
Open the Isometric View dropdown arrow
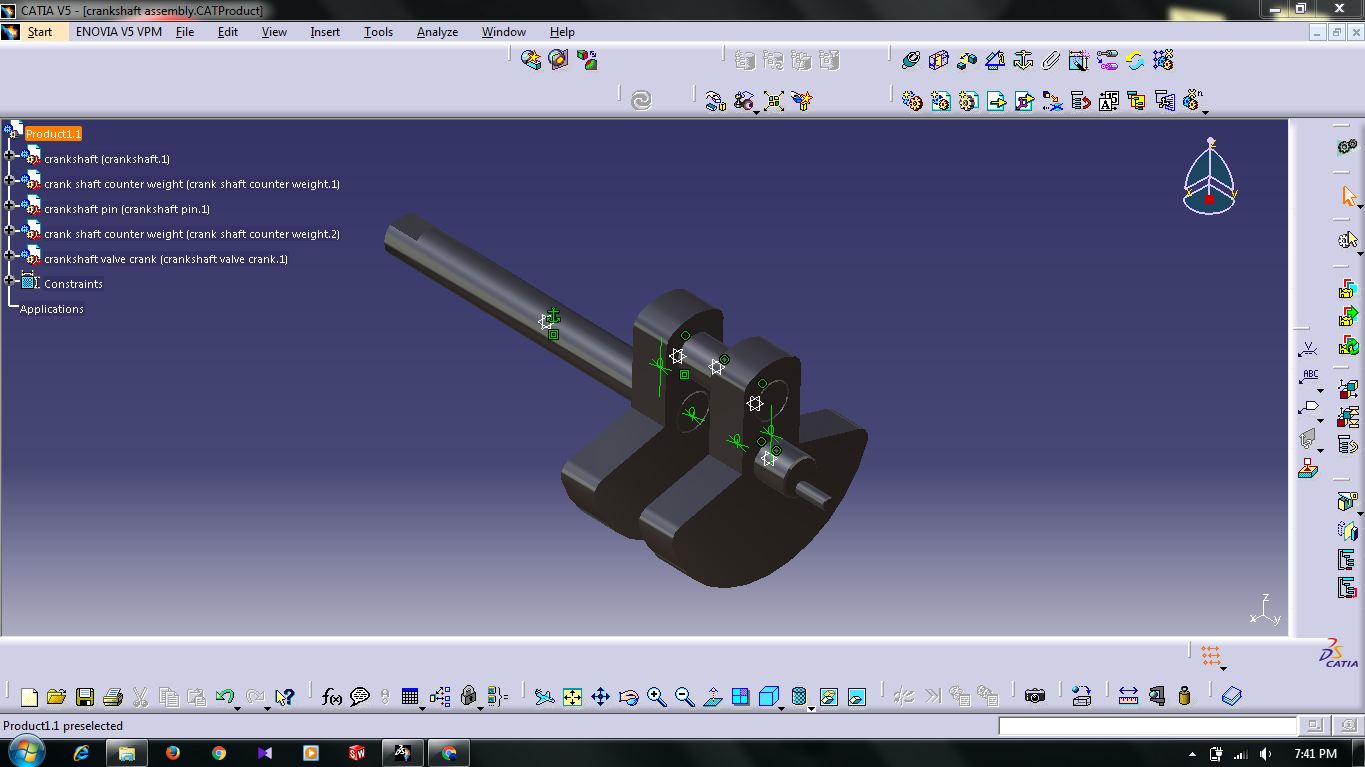(x=782, y=708)
